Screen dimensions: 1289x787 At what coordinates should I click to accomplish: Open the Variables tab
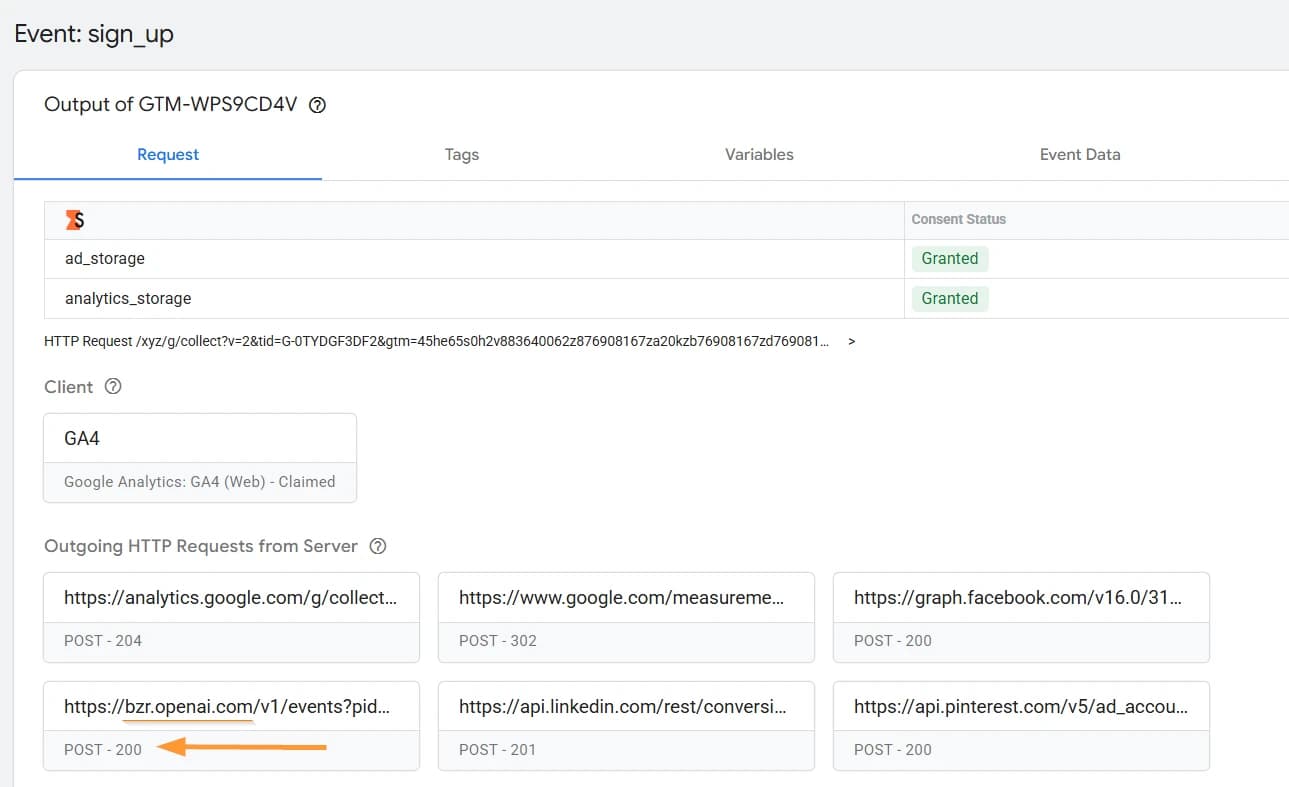click(x=759, y=155)
